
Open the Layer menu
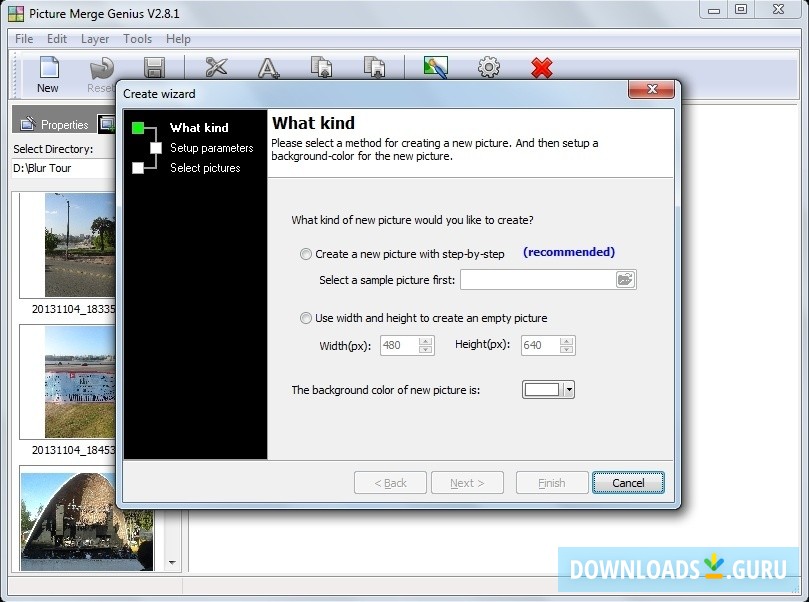95,39
